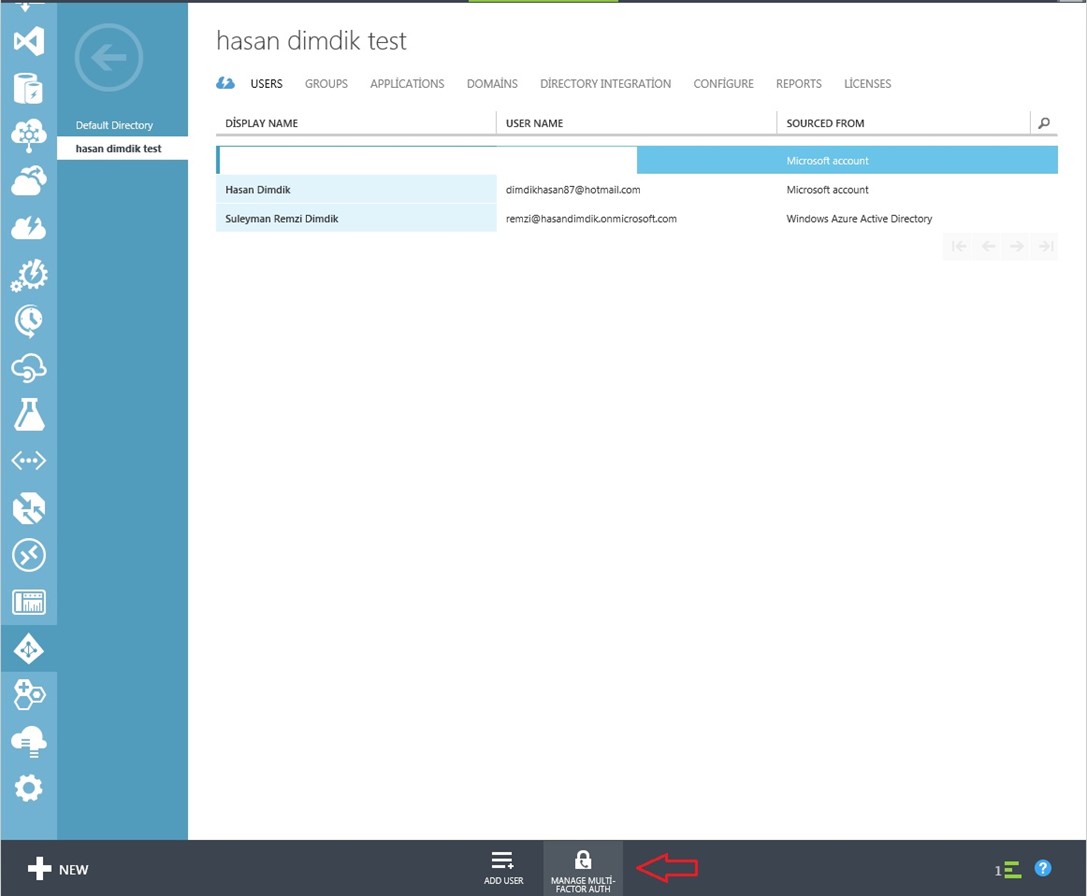Open the settings gear sidebar icon

click(x=28, y=789)
